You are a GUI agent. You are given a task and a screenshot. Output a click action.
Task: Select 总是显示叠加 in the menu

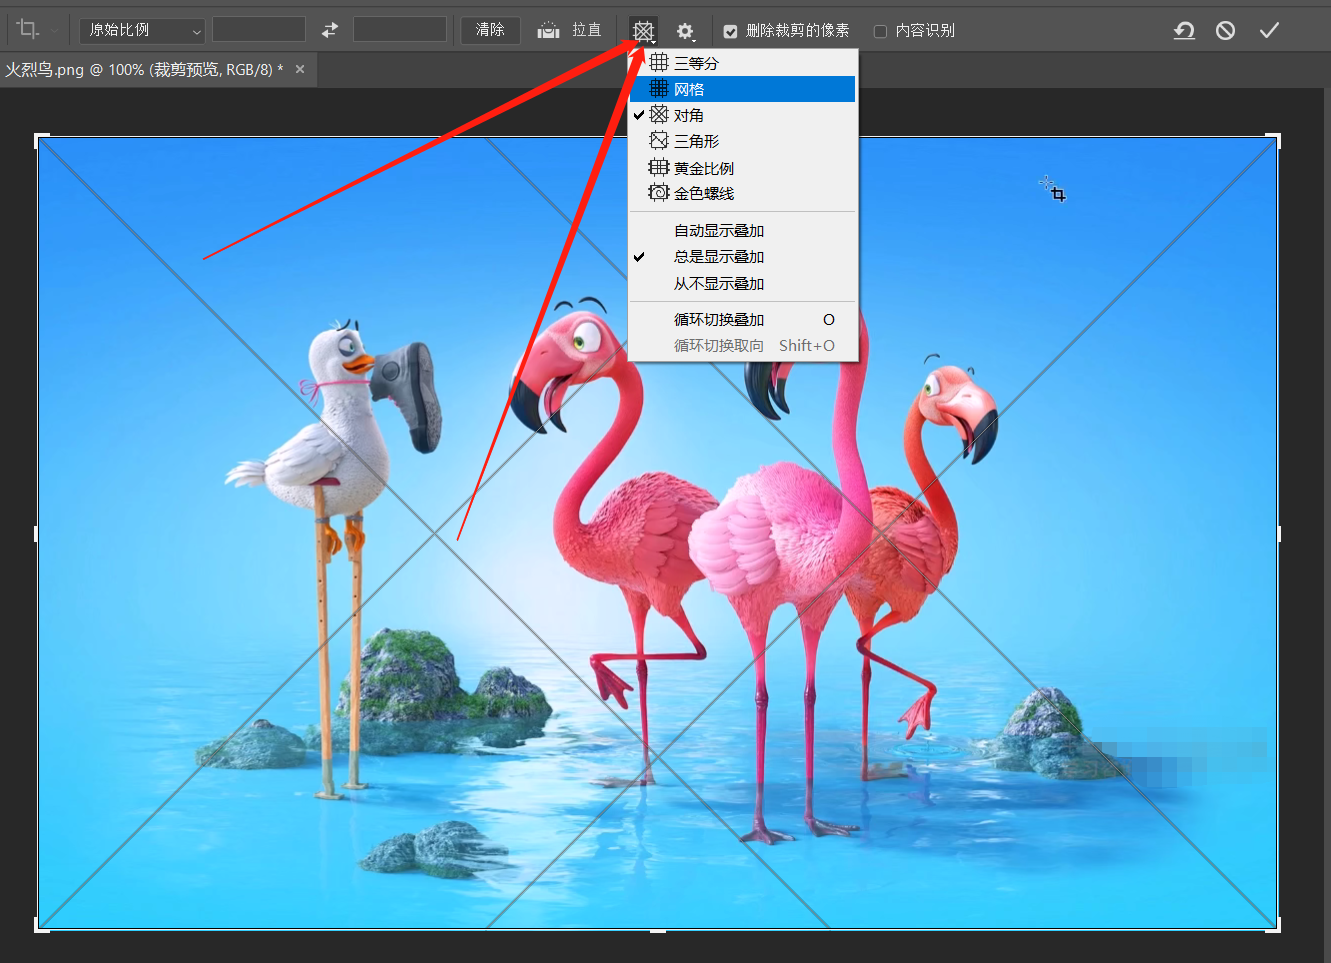pyautogui.click(x=743, y=257)
